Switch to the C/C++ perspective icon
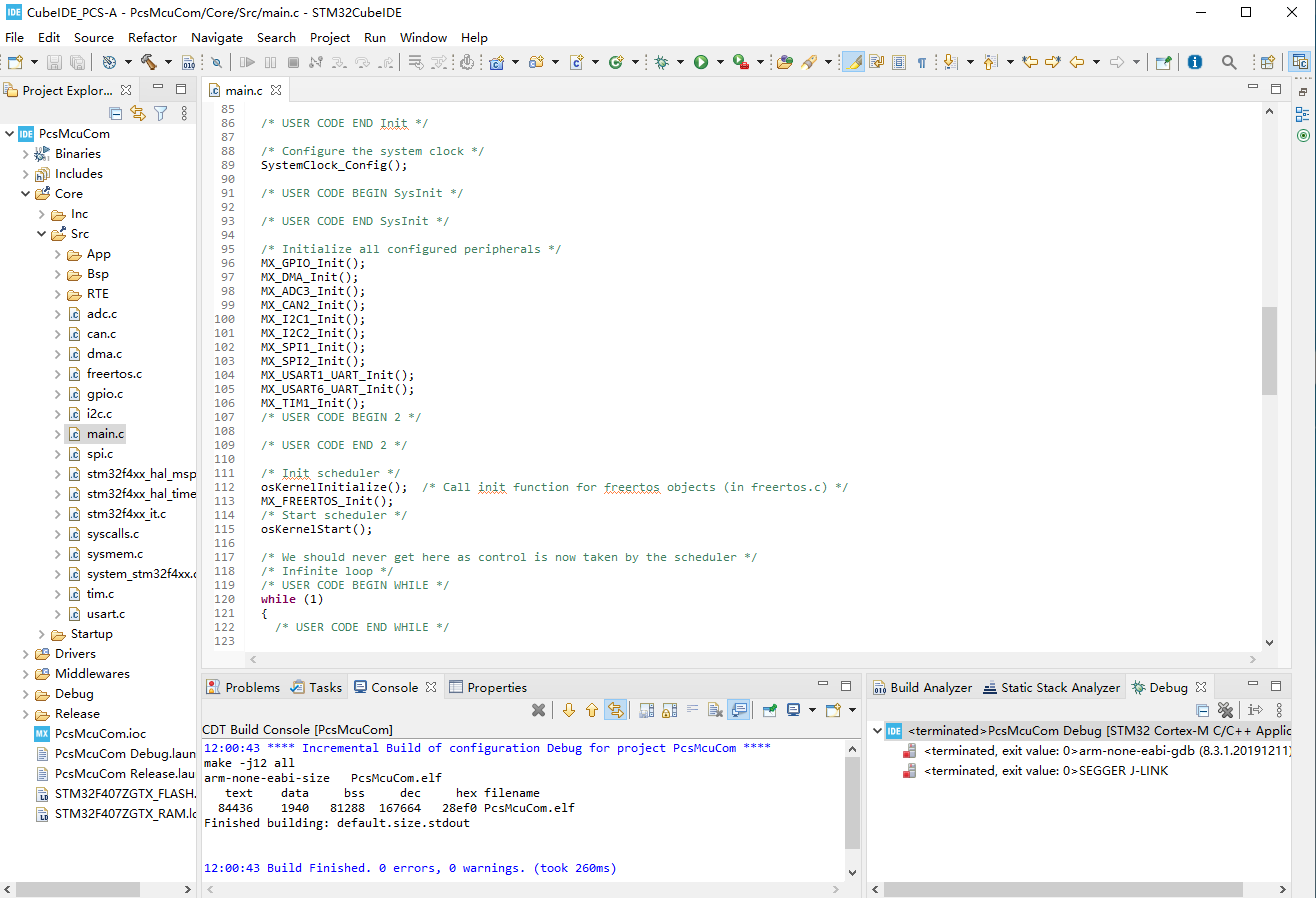This screenshot has height=898, width=1316. point(1299,62)
